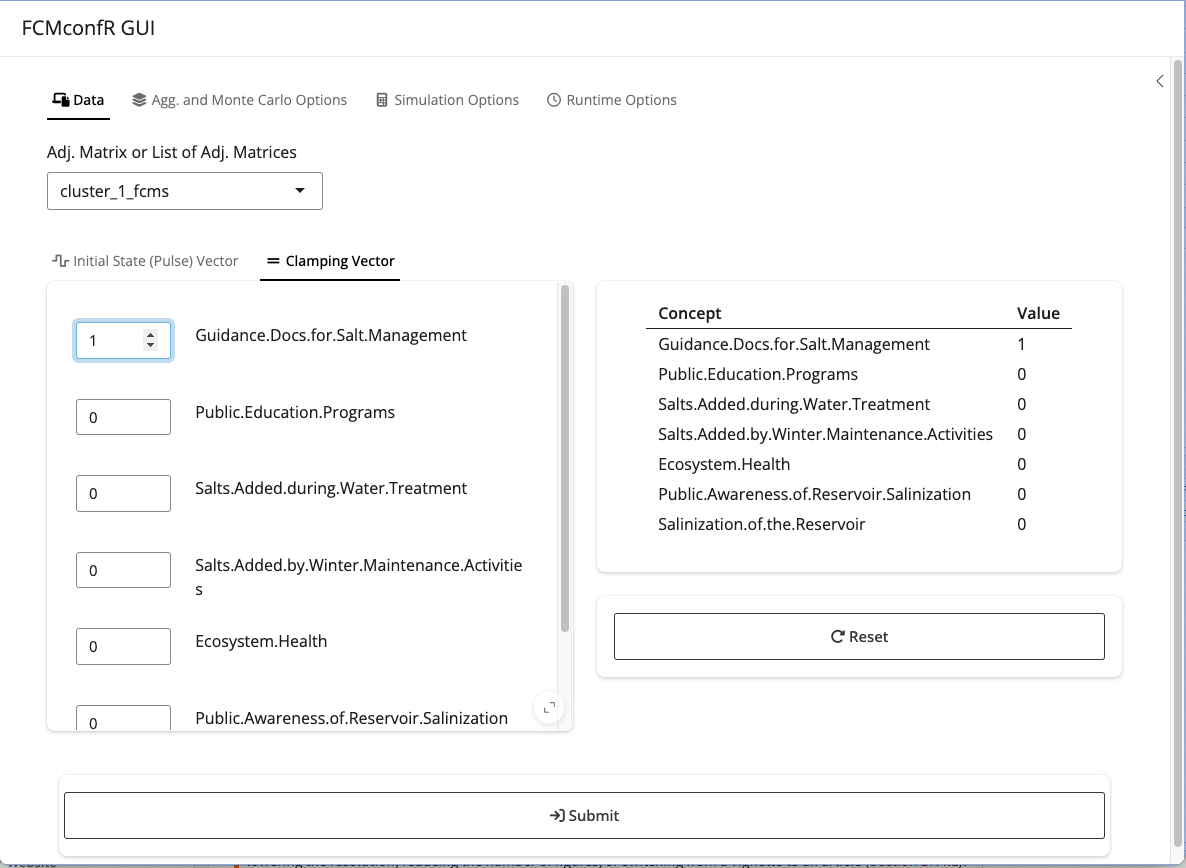Click the FCMconfR GUI title
The height and width of the screenshot is (868, 1186).
tap(88, 28)
